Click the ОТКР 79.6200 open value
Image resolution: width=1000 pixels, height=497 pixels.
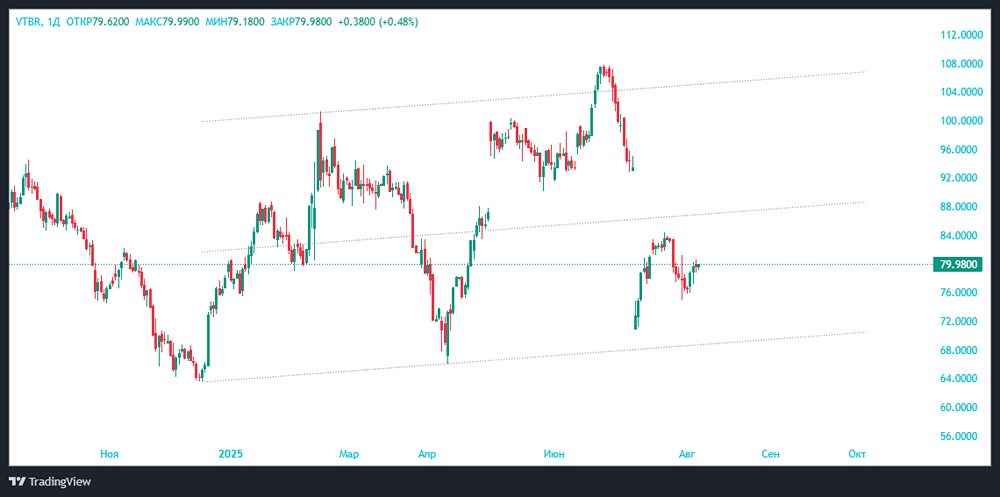pyautogui.click(x=98, y=21)
